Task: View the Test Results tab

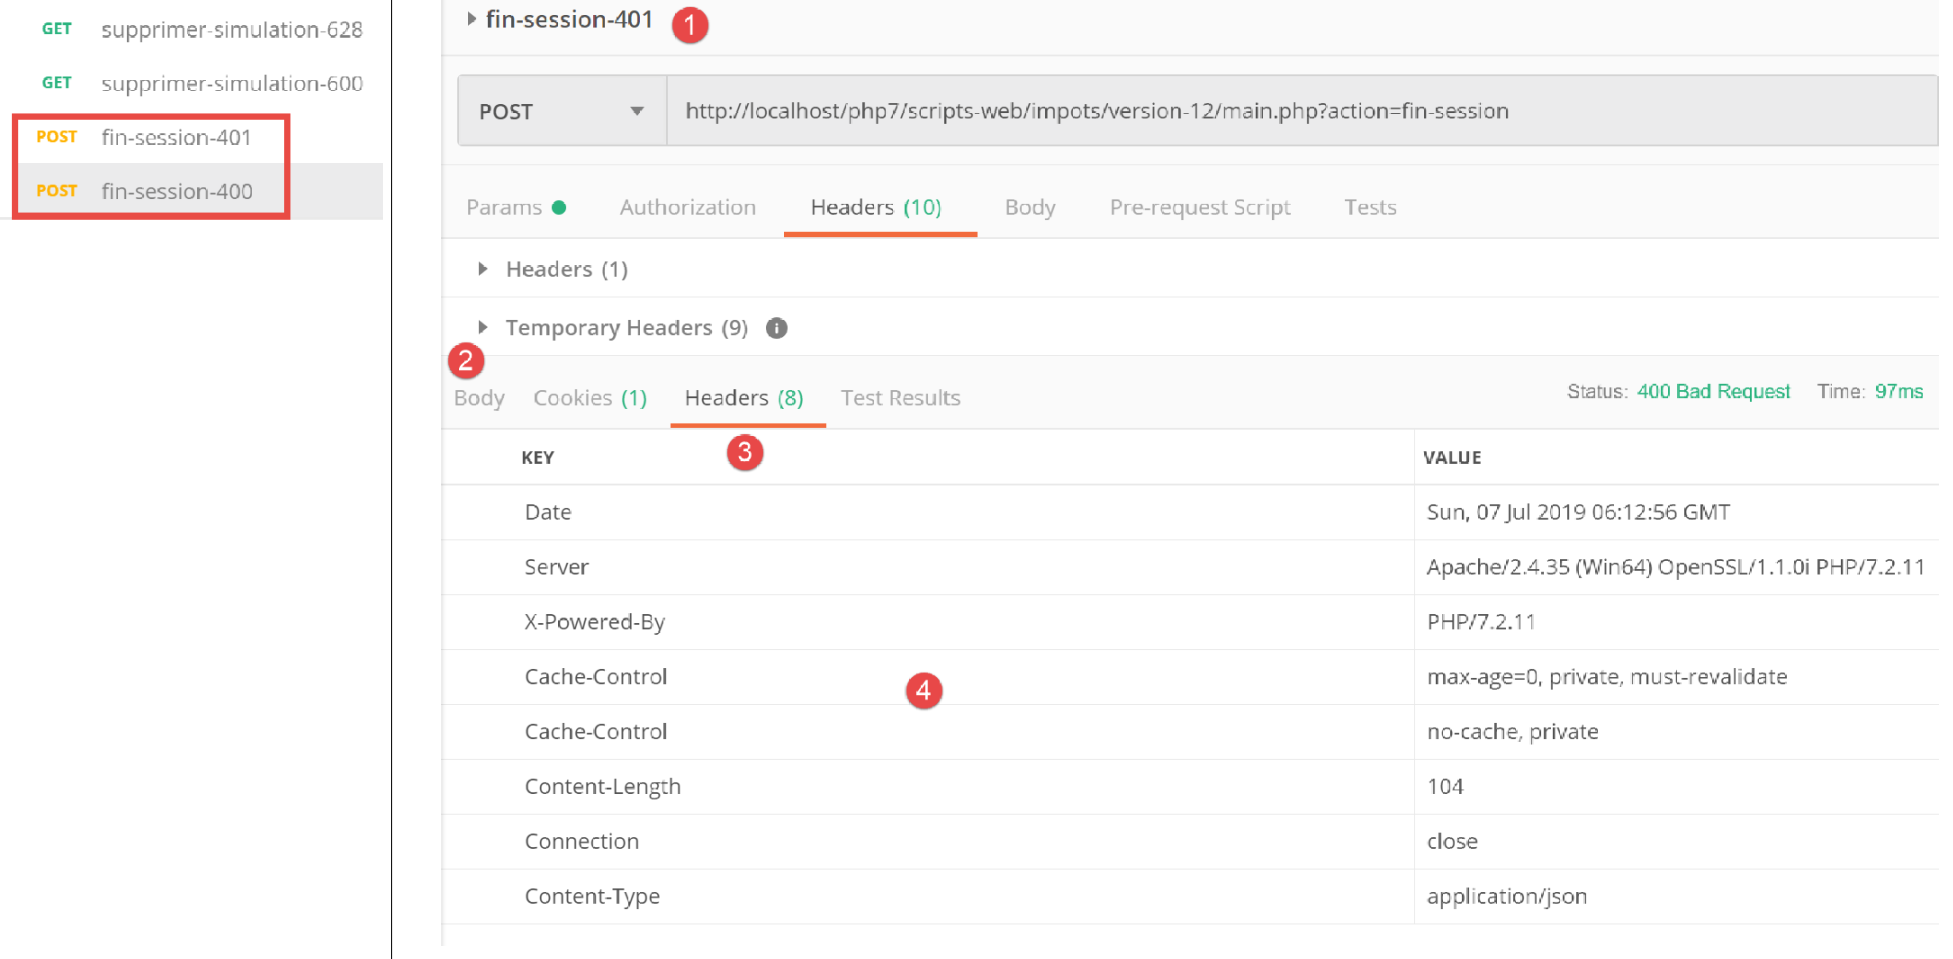Action: point(900,398)
